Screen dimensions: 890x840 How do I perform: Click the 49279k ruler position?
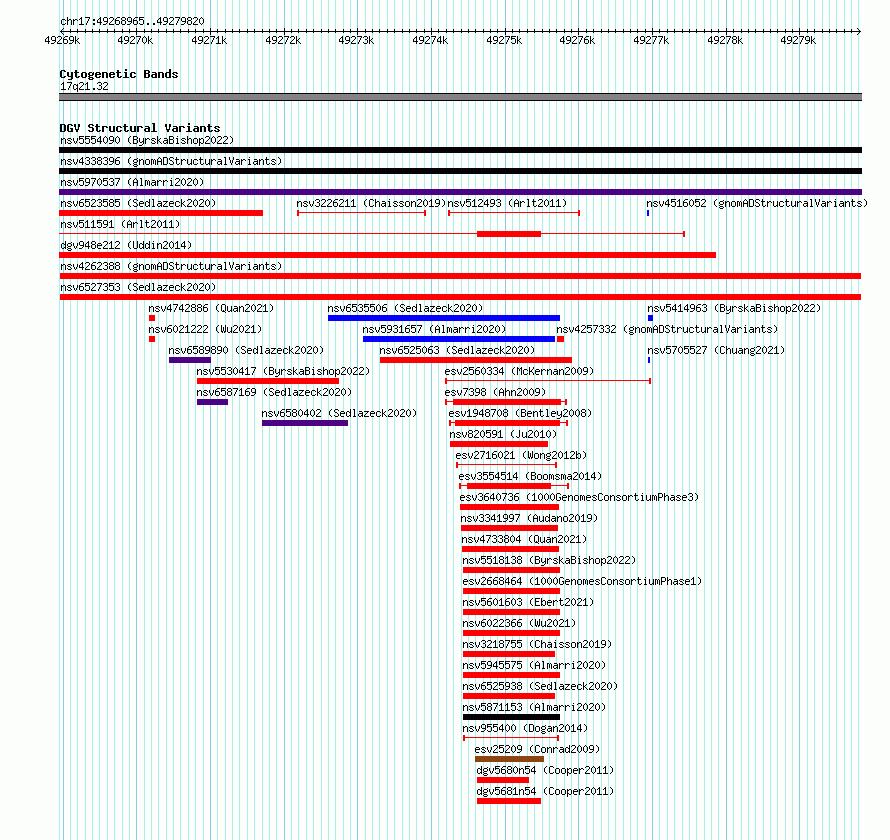pyautogui.click(x=798, y=40)
